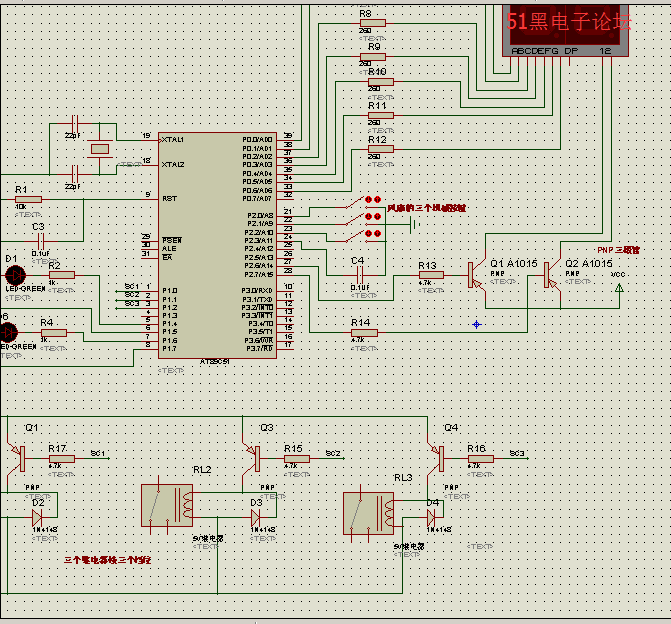Click the PSEN pin label
Viewport: 671px width, 624px height.
coord(172,241)
